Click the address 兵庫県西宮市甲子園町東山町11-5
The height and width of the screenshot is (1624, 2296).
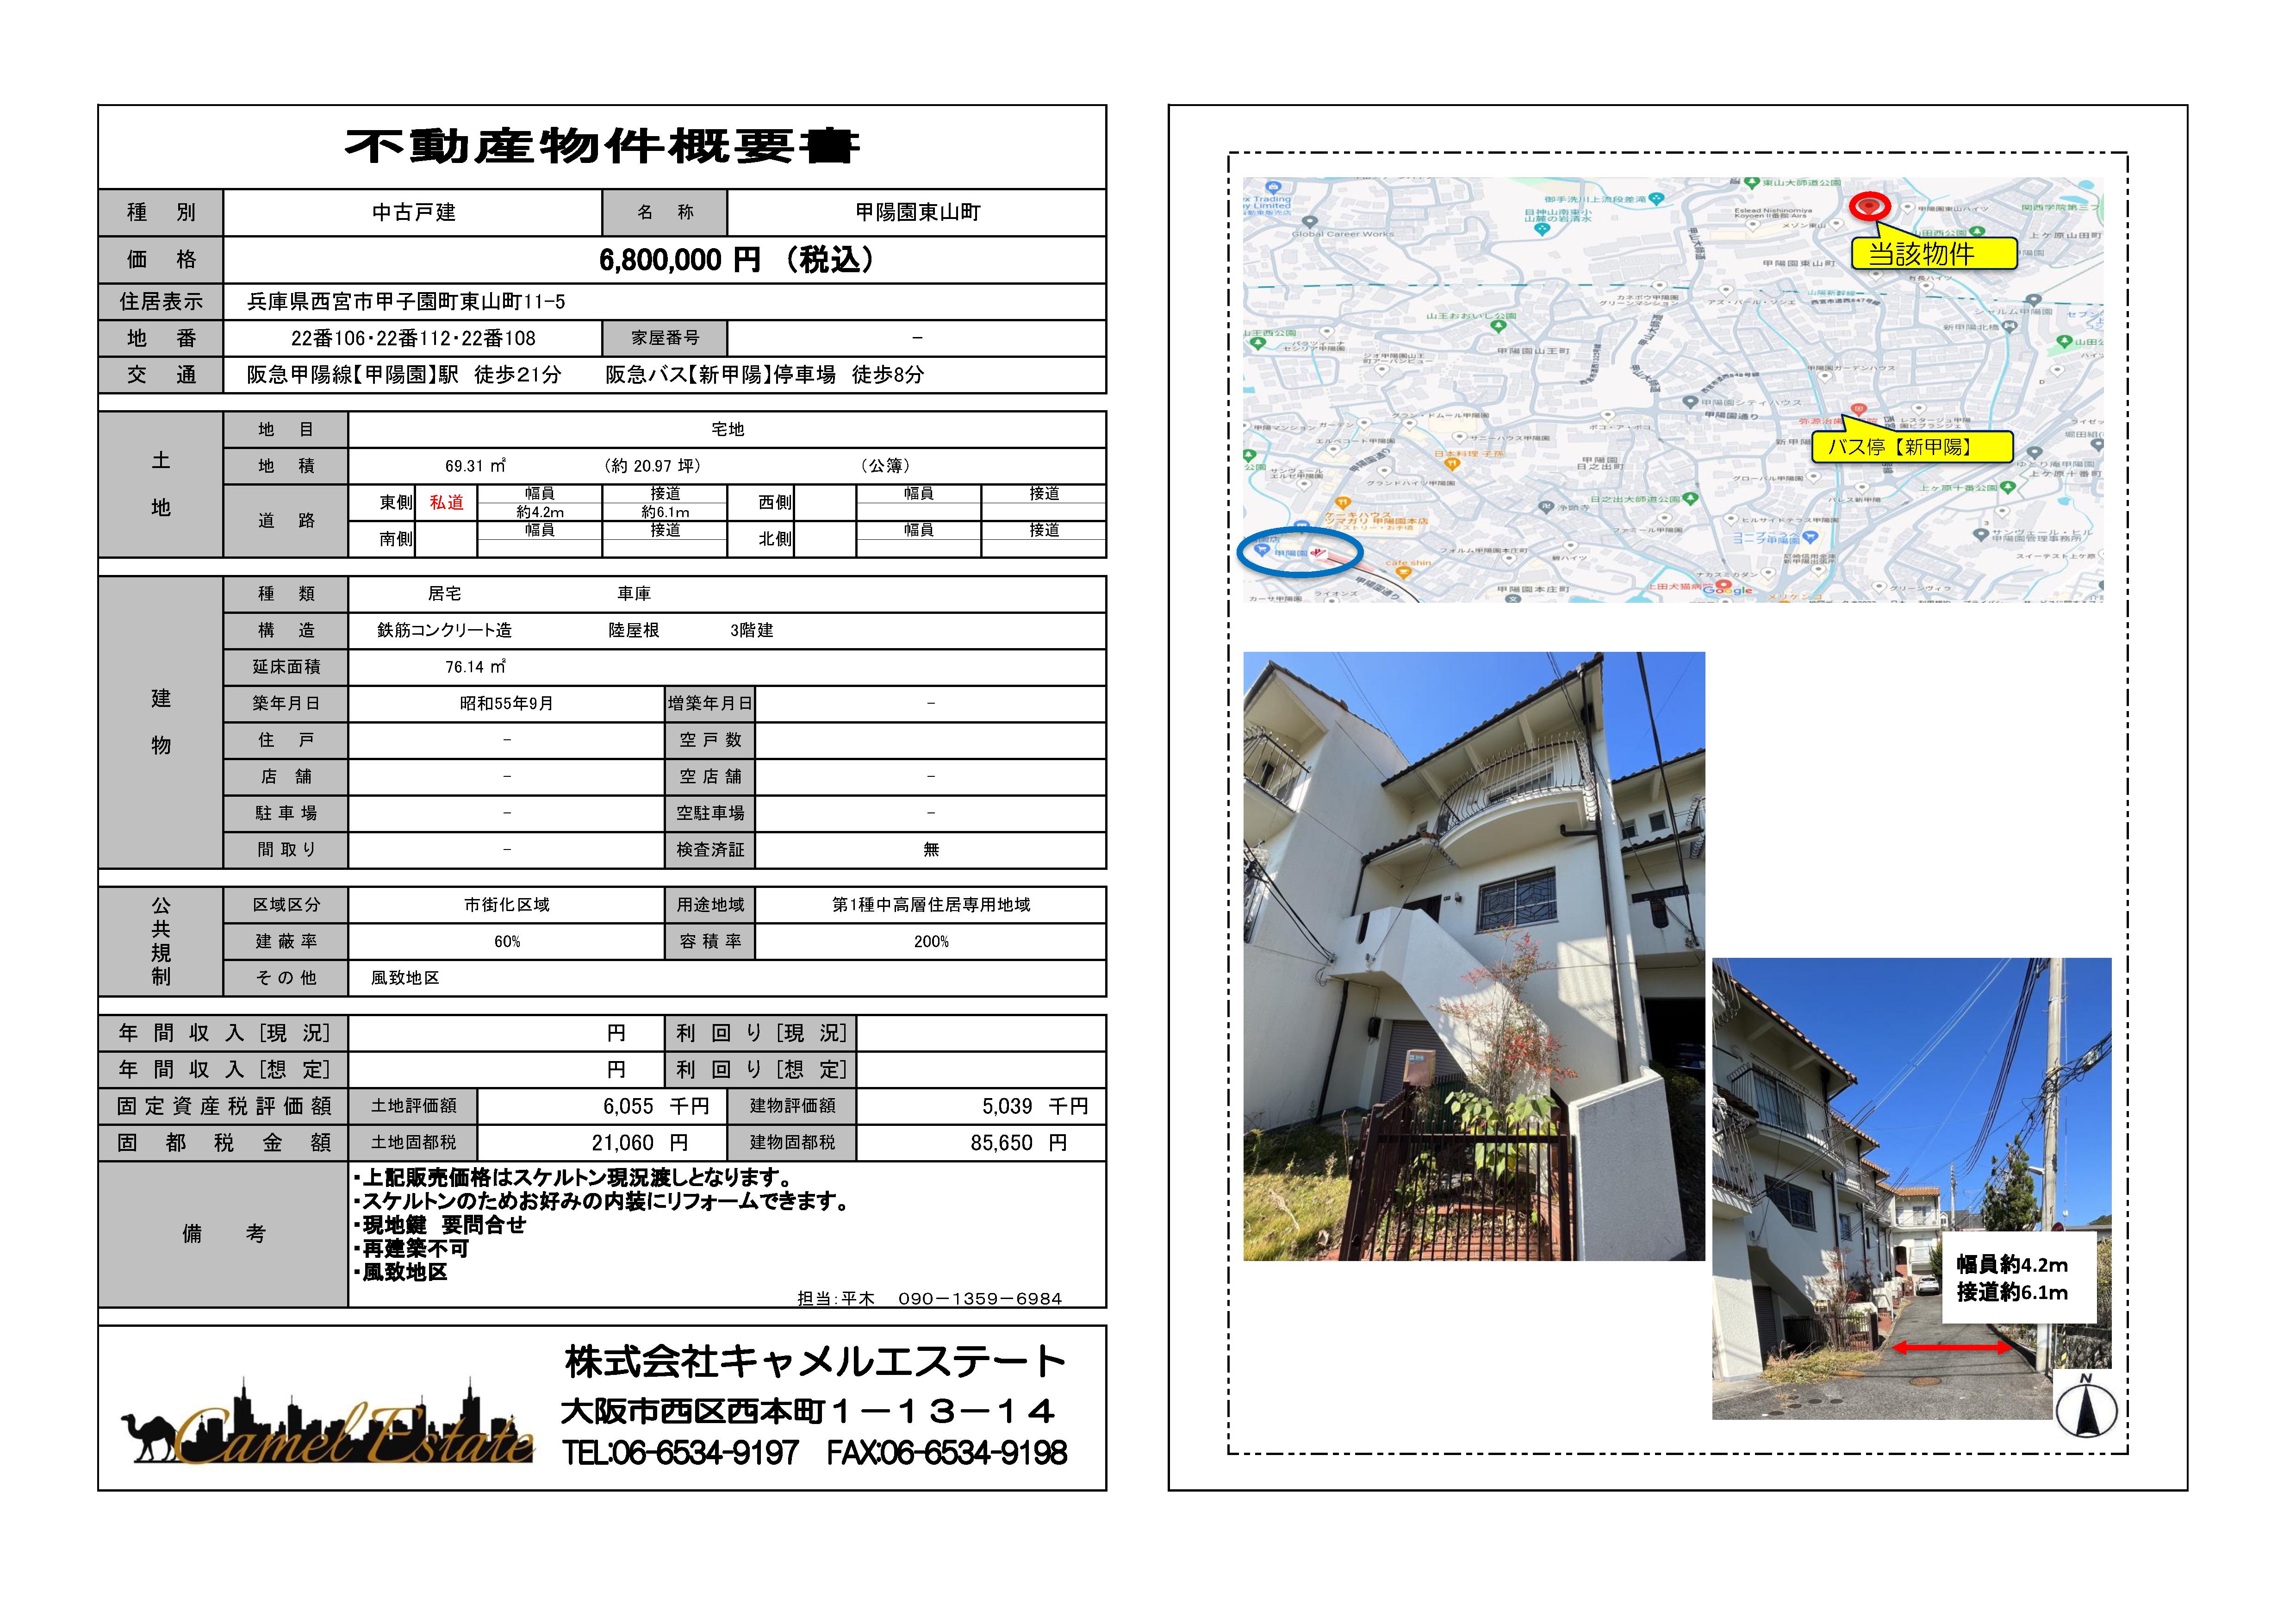[x=406, y=301]
